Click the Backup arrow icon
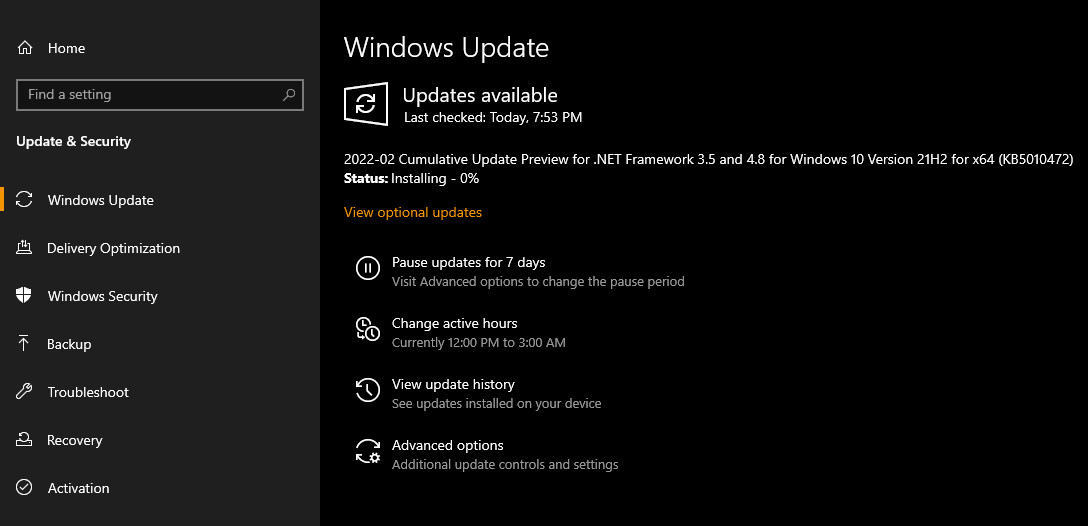The image size is (1088, 526). pos(25,344)
